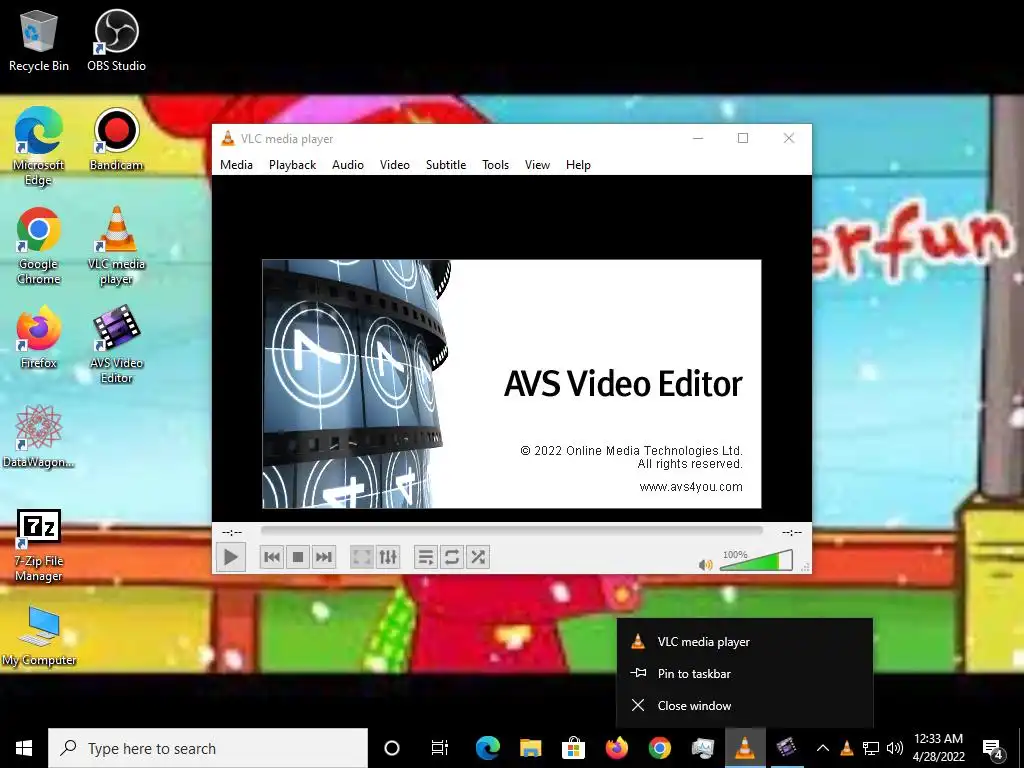This screenshot has width=1024, height=768.
Task: Select AVS Video Editor desktop shortcut
Action: 116,345
